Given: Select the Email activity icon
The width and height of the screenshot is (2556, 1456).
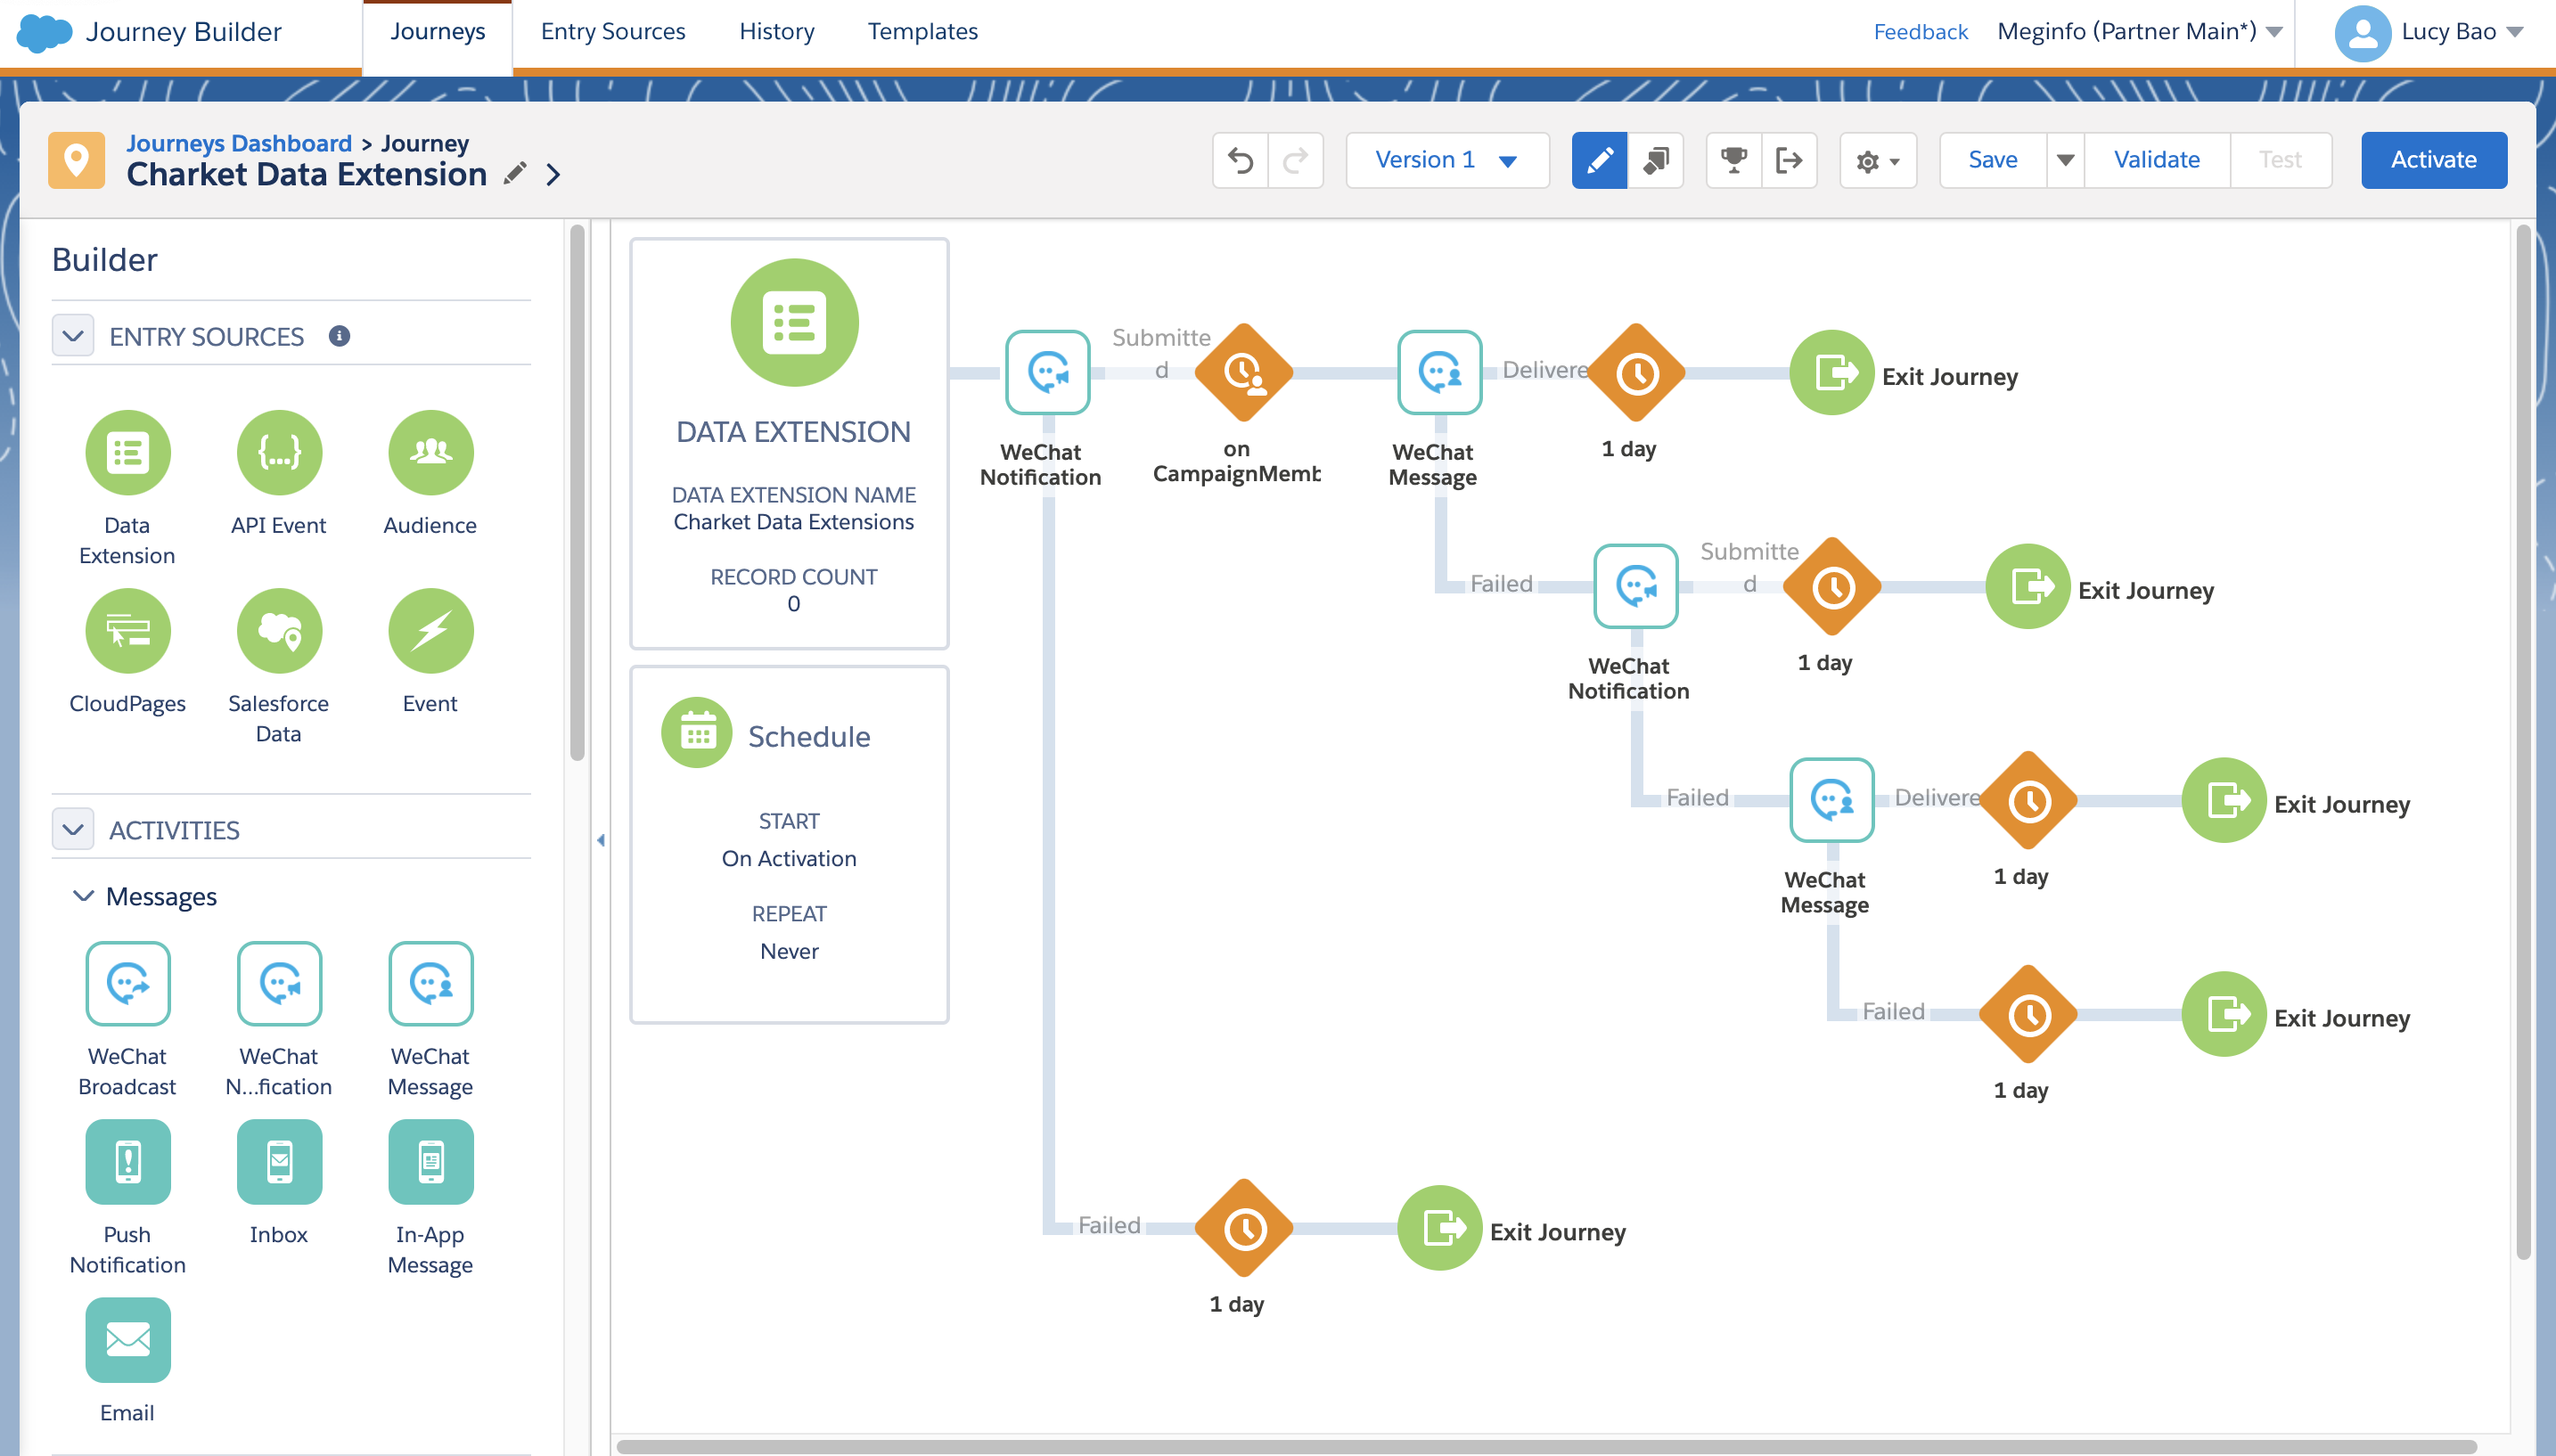Looking at the screenshot, I should [127, 1339].
